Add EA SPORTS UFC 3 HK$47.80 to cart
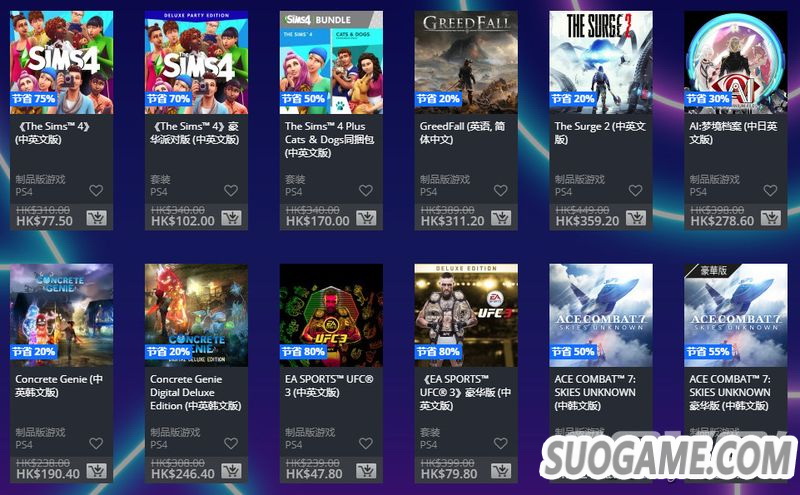 tap(366, 471)
